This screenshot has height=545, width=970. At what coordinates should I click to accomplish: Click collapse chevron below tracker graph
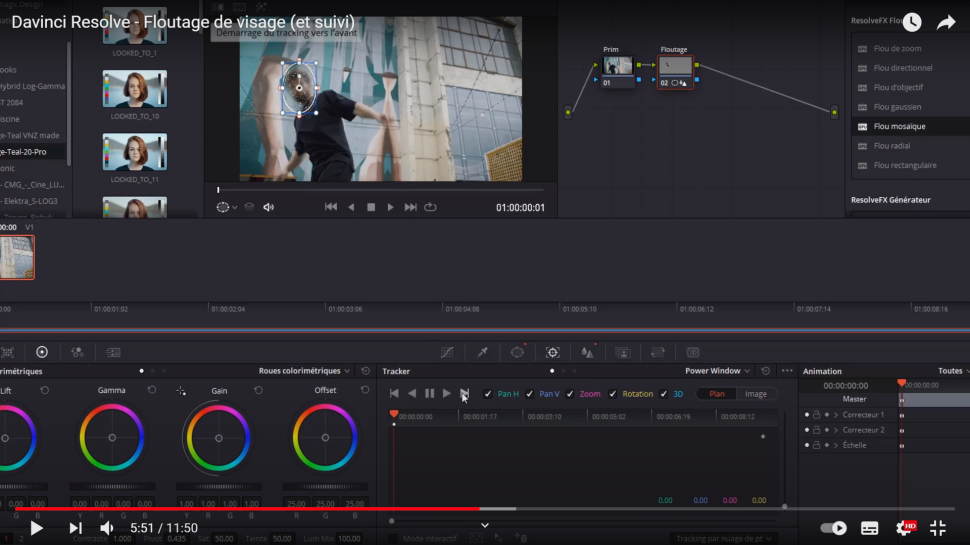pyautogui.click(x=485, y=525)
